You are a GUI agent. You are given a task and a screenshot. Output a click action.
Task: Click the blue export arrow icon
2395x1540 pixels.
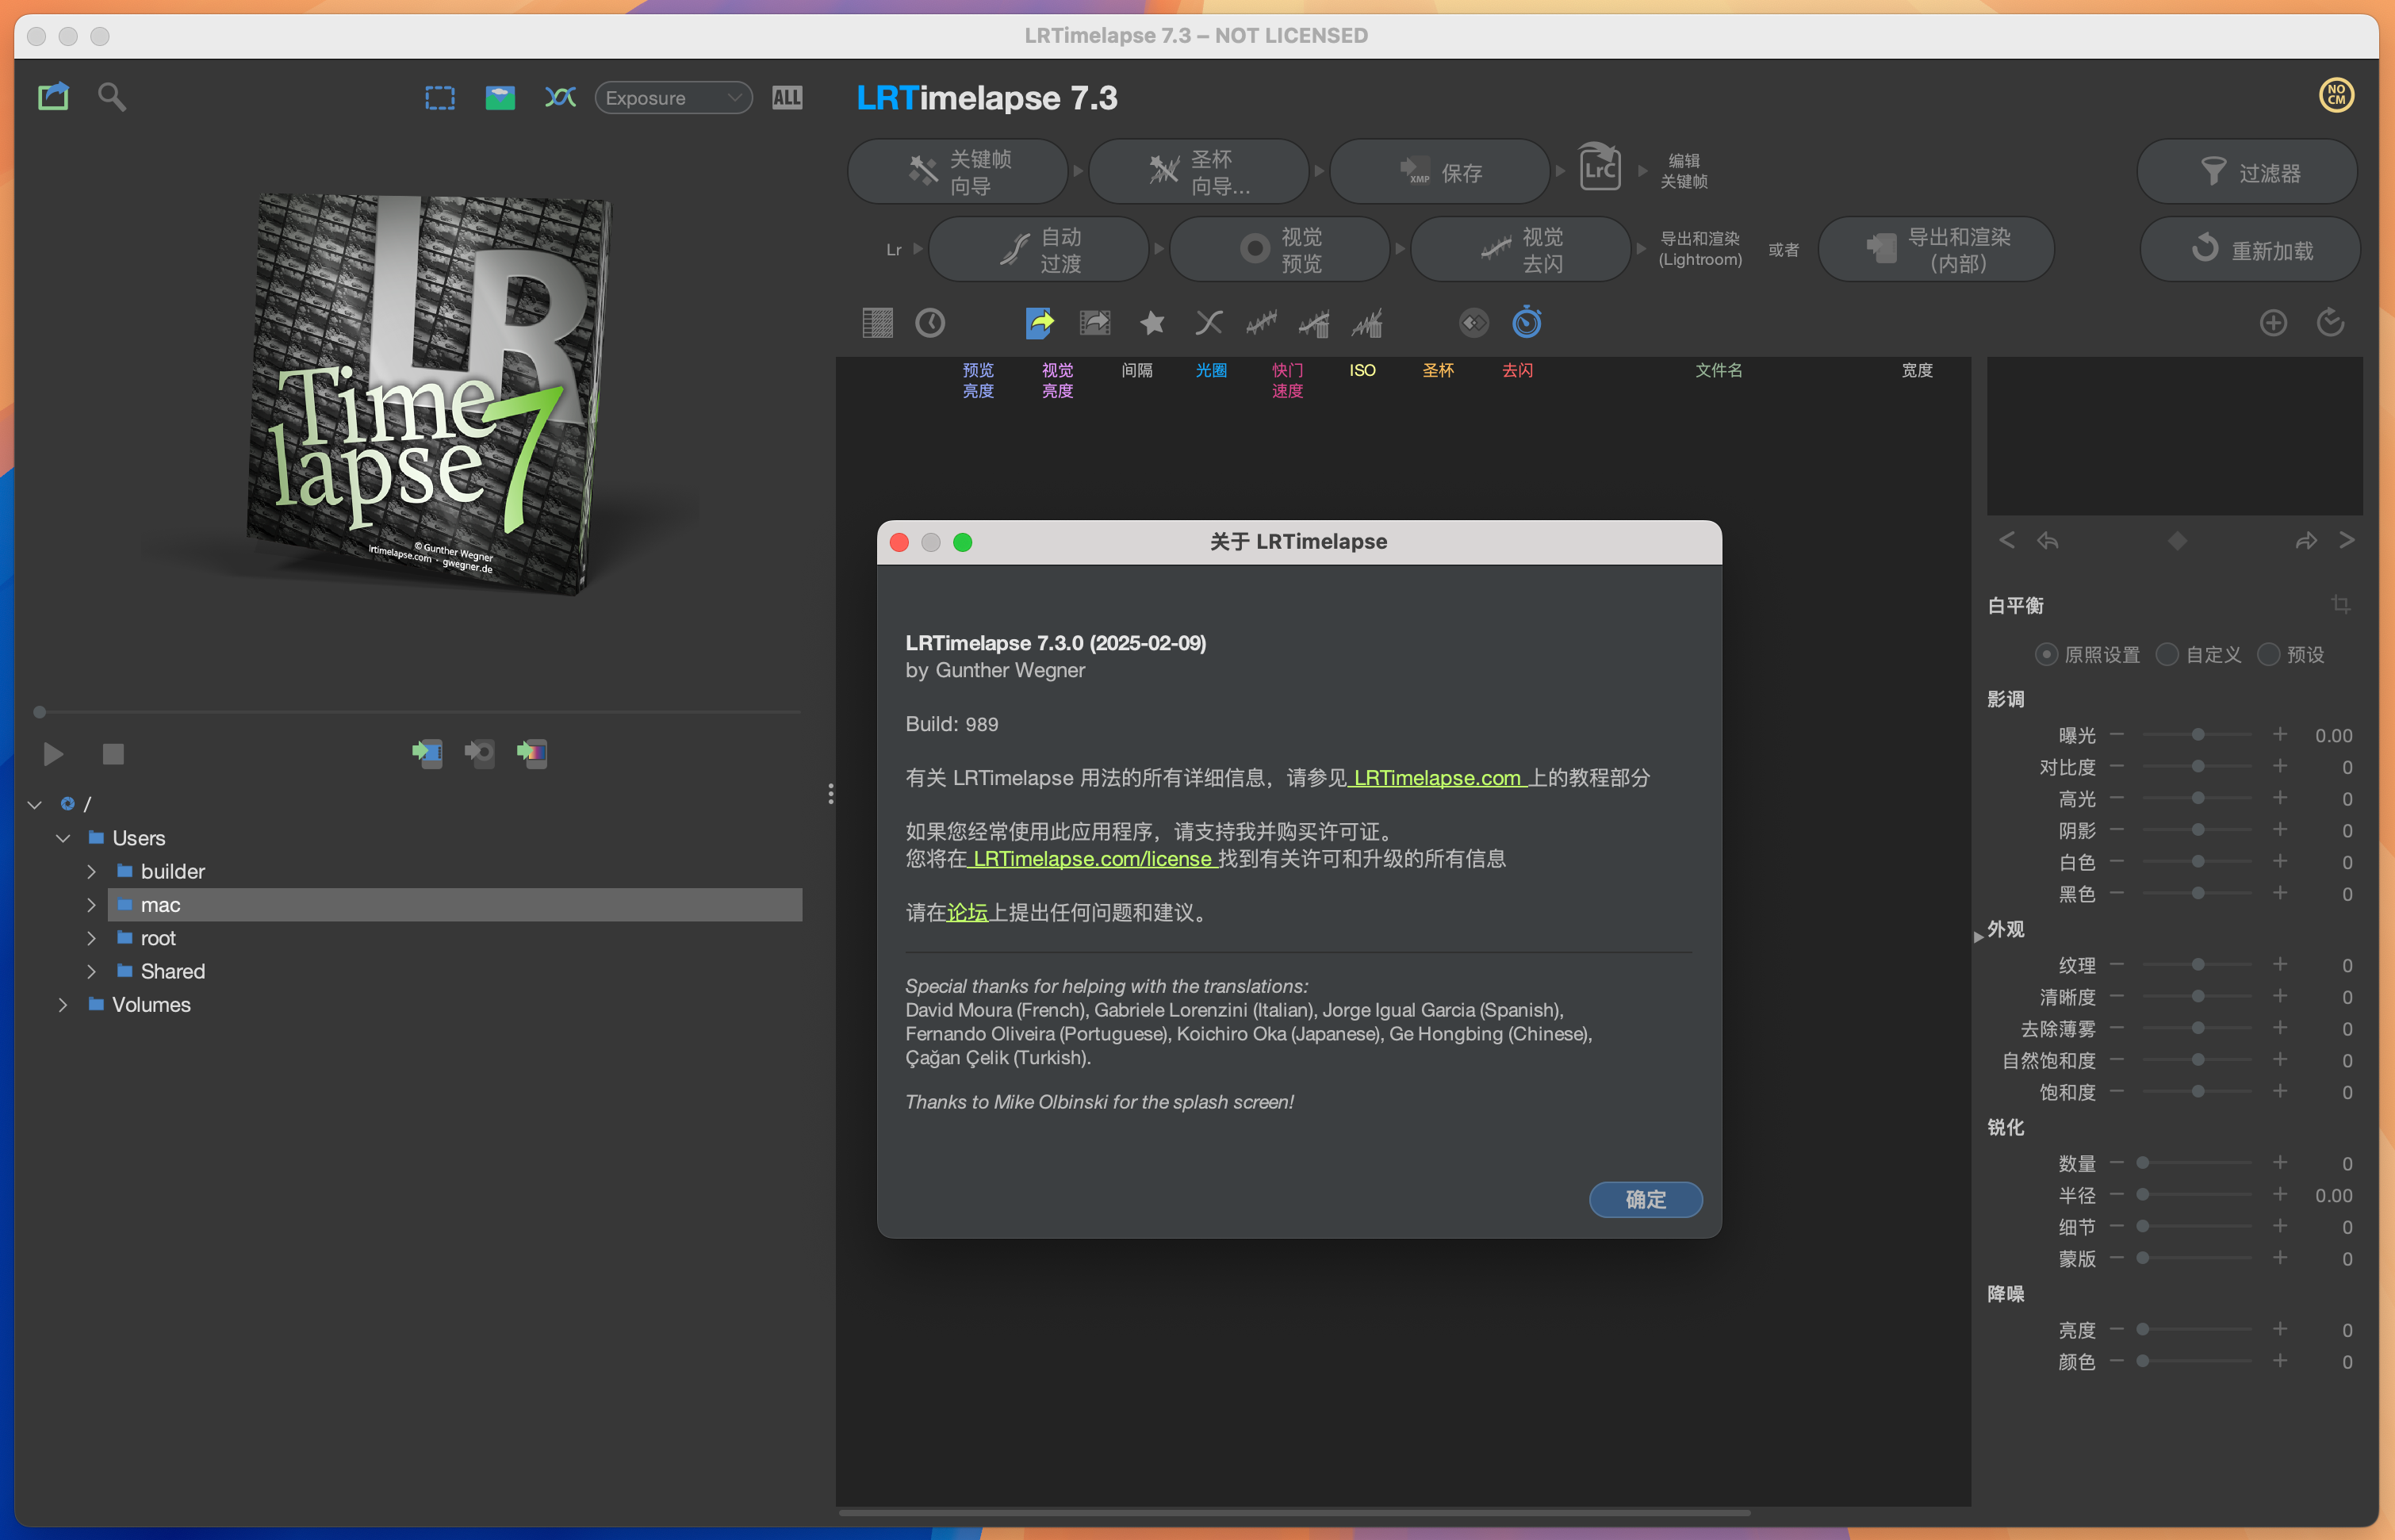click(x=1040, y=323)
